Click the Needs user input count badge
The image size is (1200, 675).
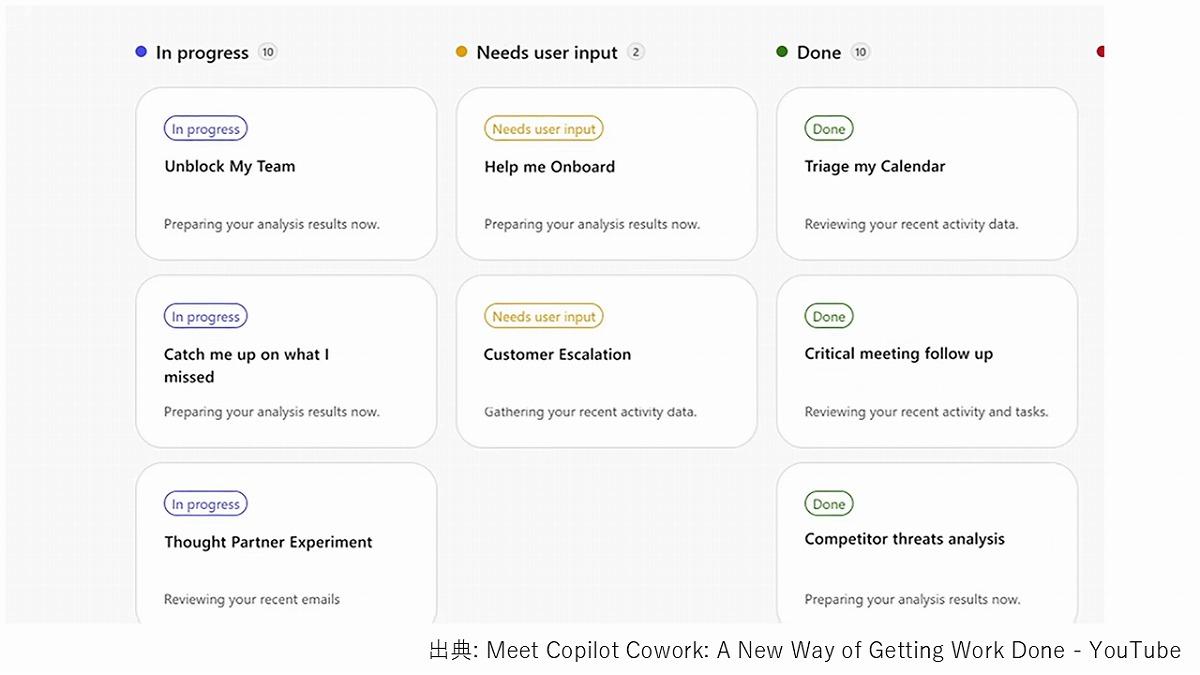(x=636, y=52)
